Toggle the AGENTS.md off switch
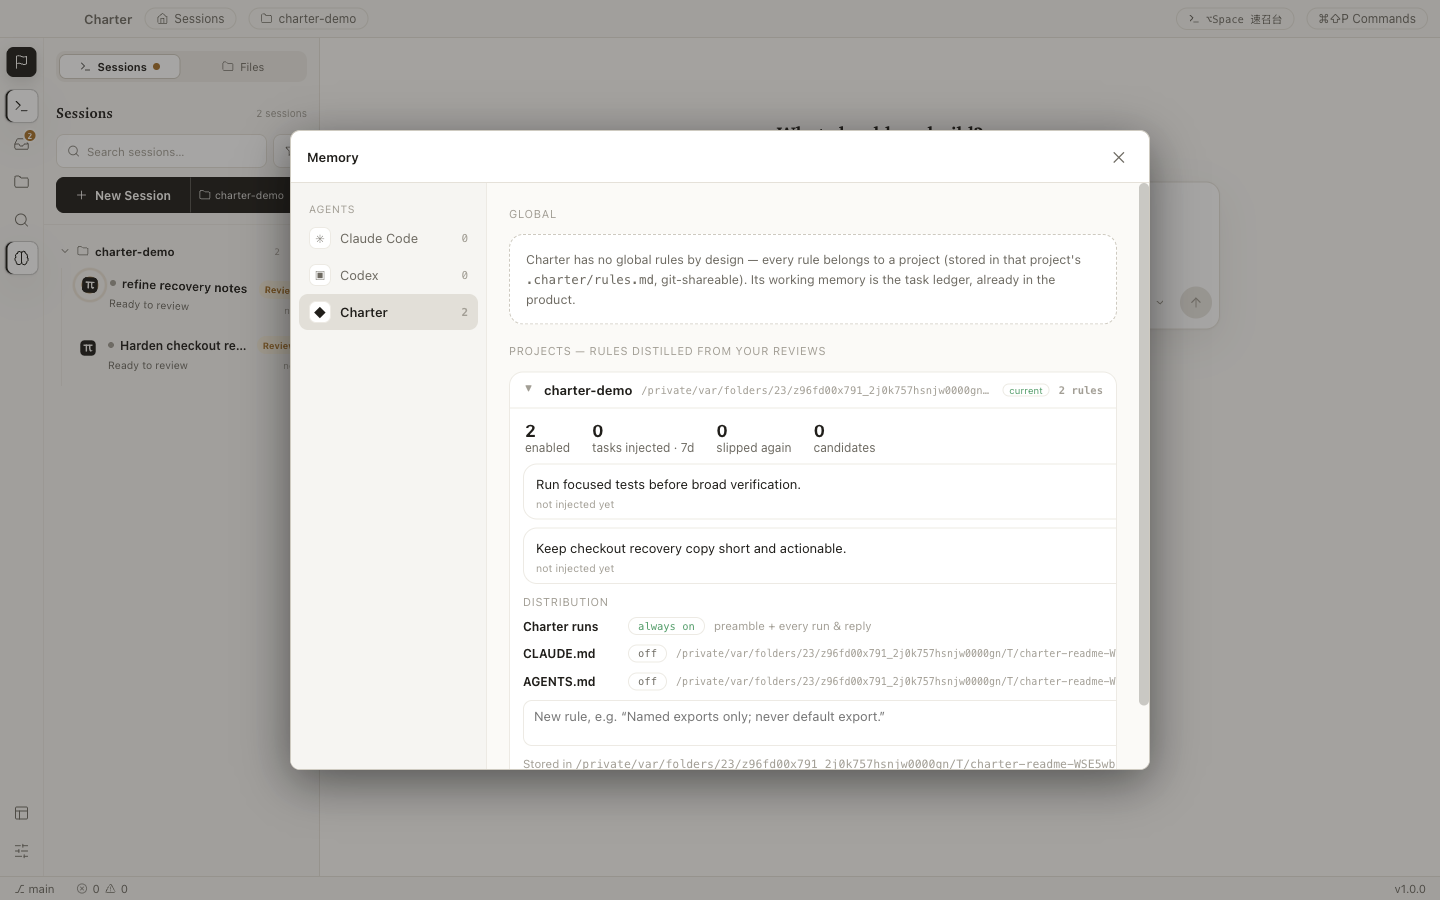1440x900 pixels. point(647,682)
